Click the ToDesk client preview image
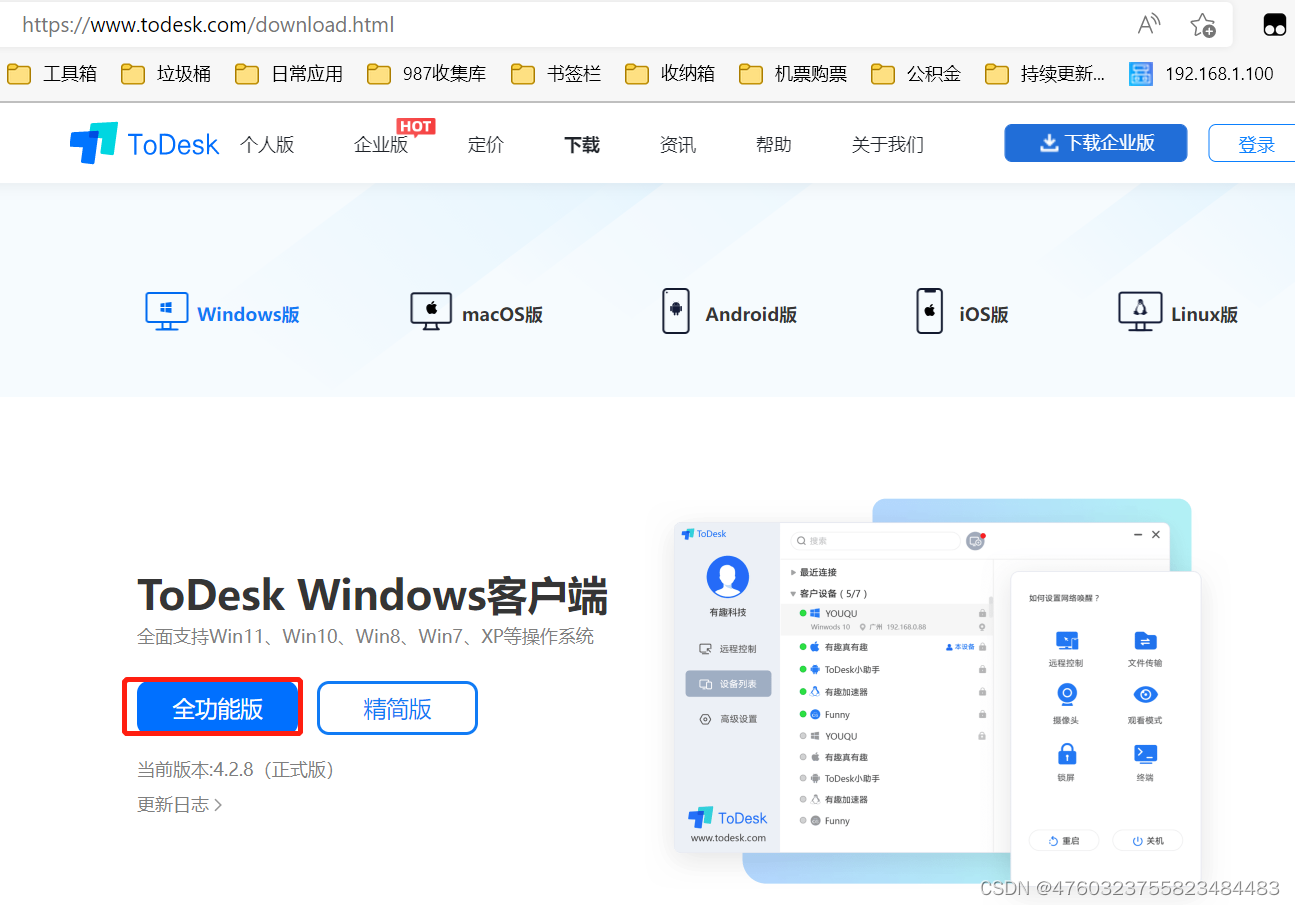Screen dimensions: 1295x905 (x=937, y=690)
